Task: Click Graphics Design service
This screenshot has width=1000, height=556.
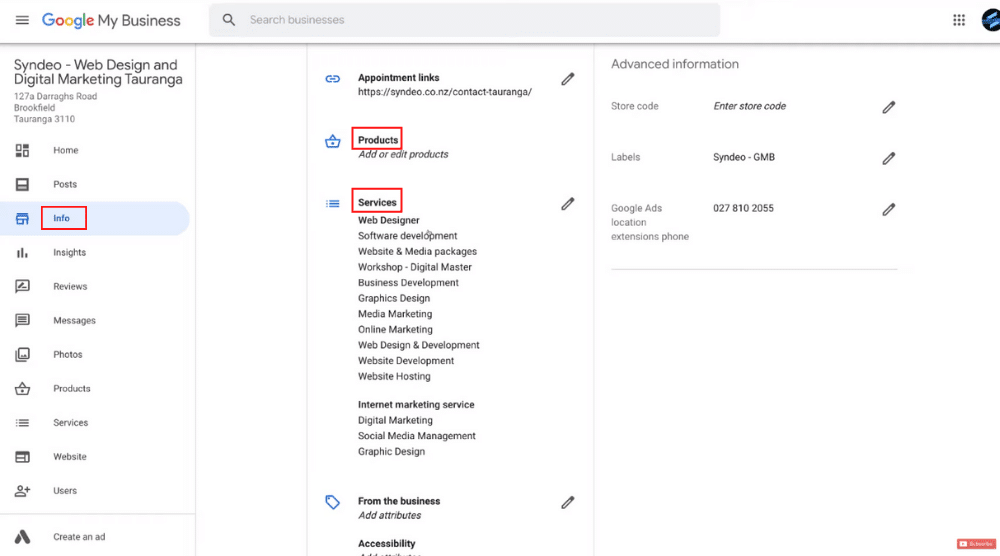Action: pos(393,298)
